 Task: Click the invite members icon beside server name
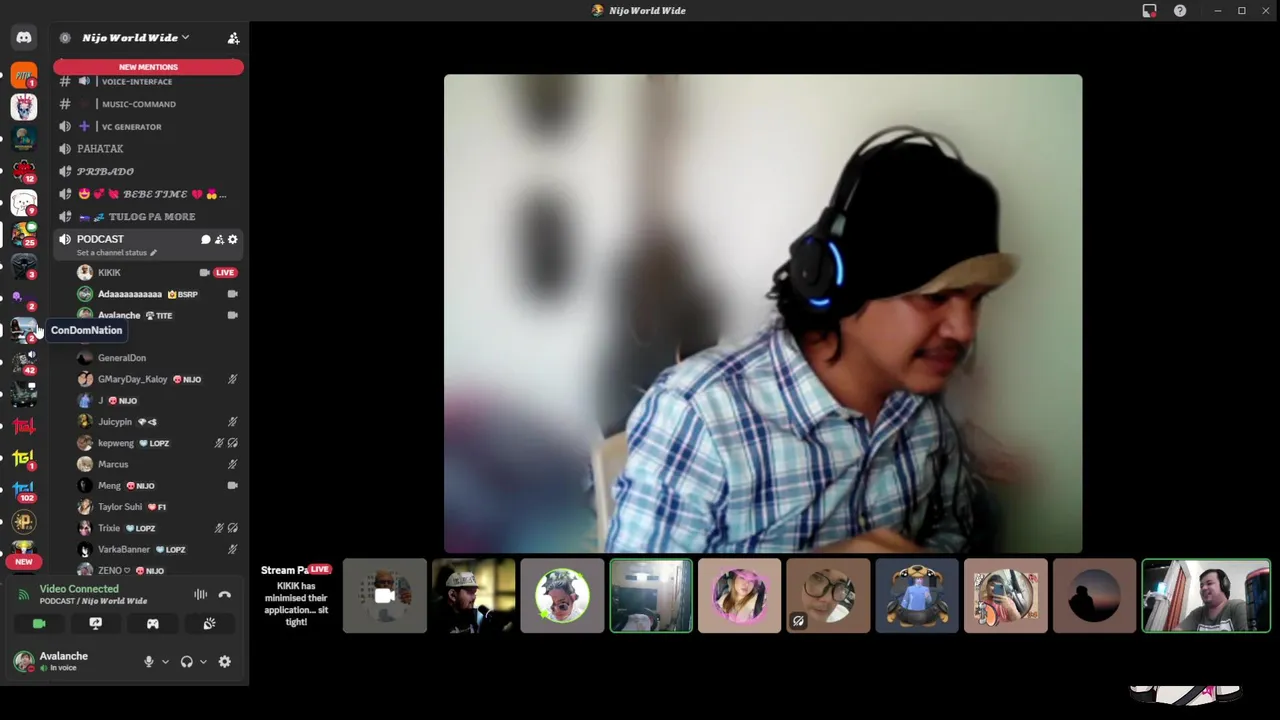point(233,38)
